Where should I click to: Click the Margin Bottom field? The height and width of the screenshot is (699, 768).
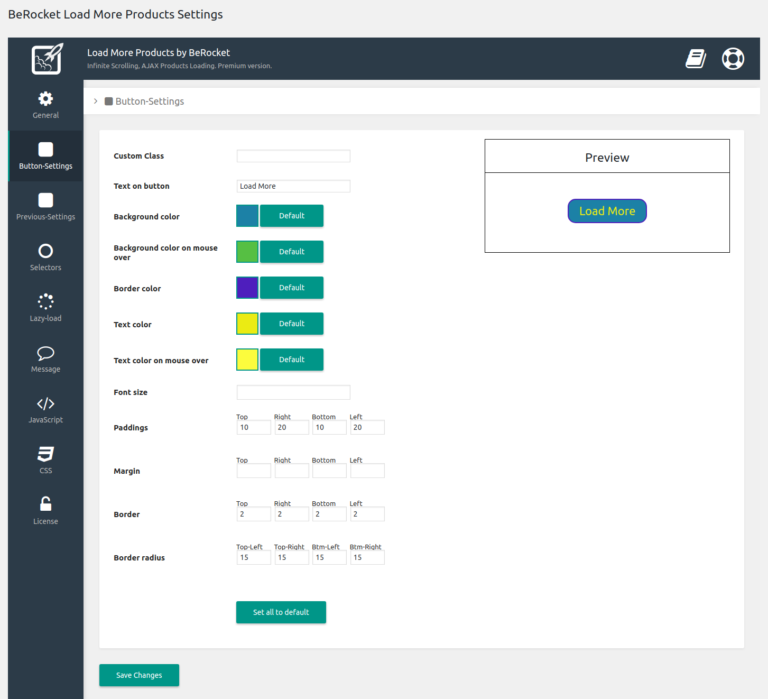[329, 471]
